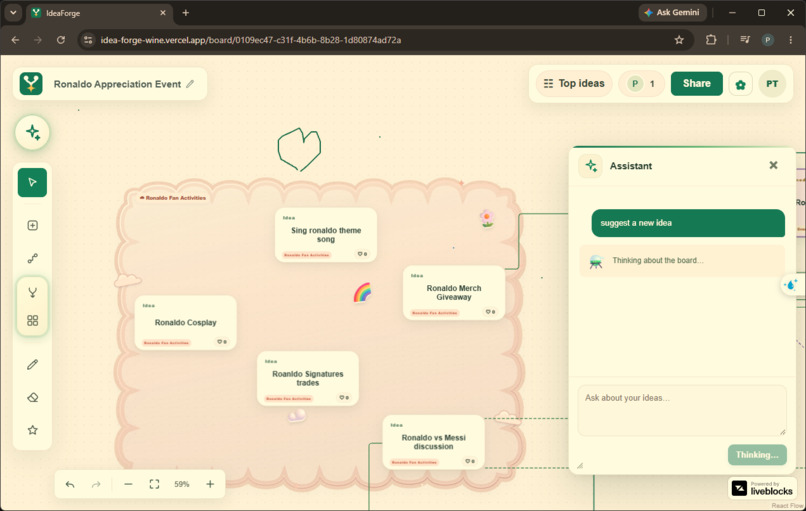This screenshot has height=511, width=806.
Task: Select the Sing ronaldo theme song card
Action: [326, 235]
